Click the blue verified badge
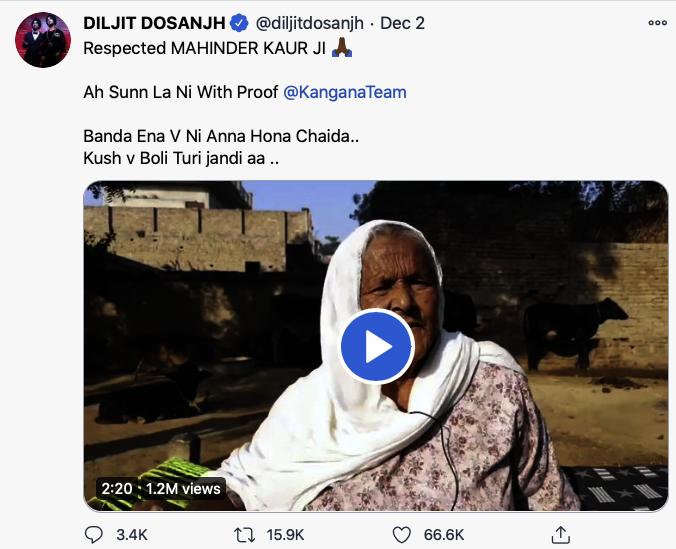The image size is (676, 549). tap(240, 22)
